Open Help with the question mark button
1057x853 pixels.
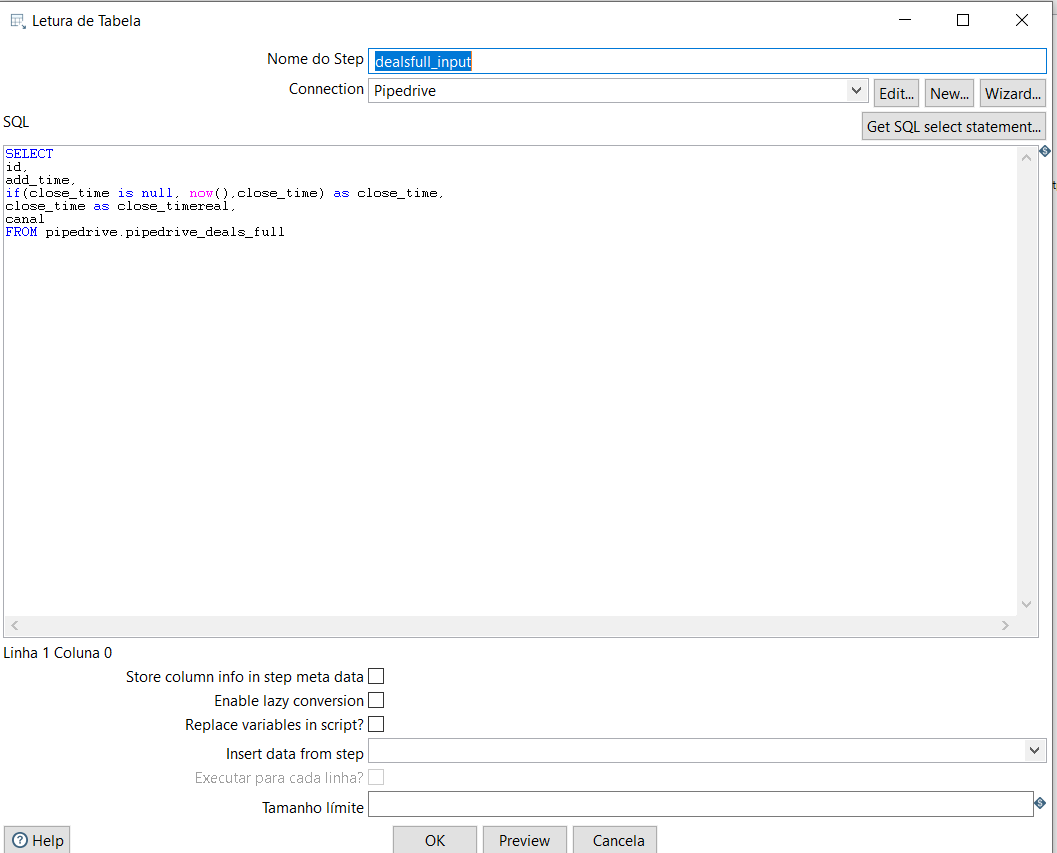(37, 840)
